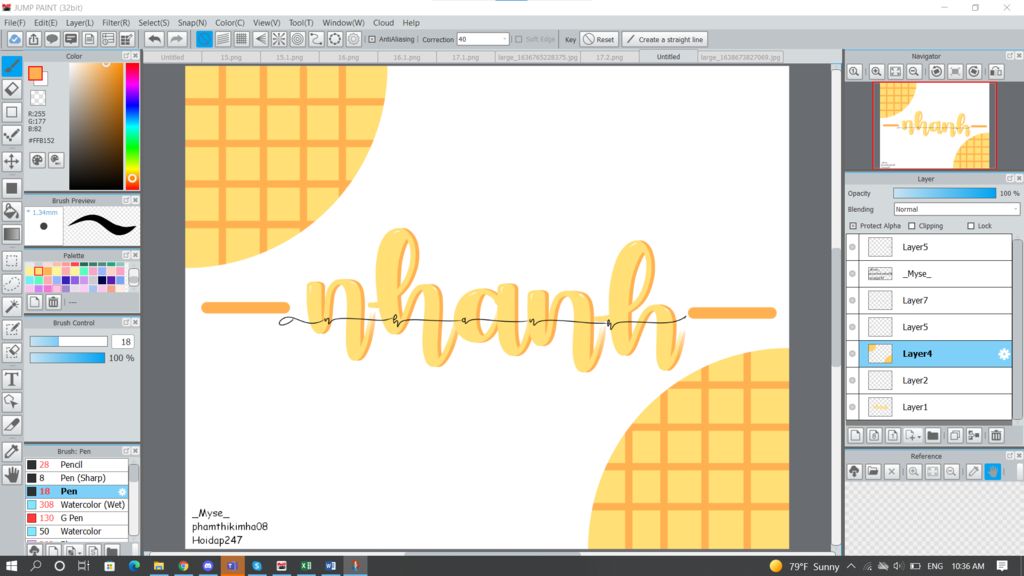Open the add special layer dropdown arrow
1024x576 pixels.
[x=919, y=436]
